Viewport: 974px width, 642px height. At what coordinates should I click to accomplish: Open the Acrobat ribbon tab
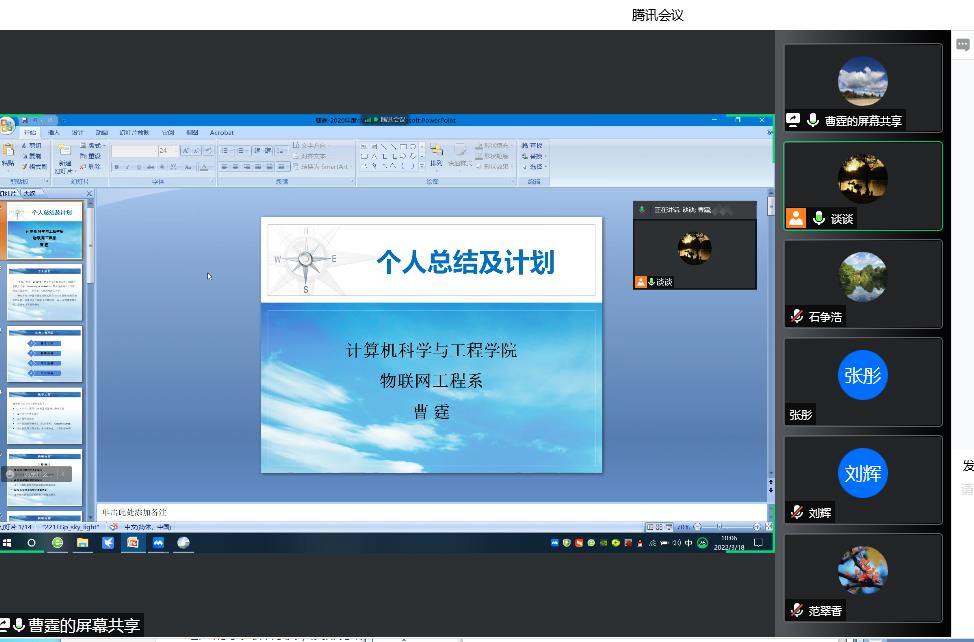coord(221,132)
